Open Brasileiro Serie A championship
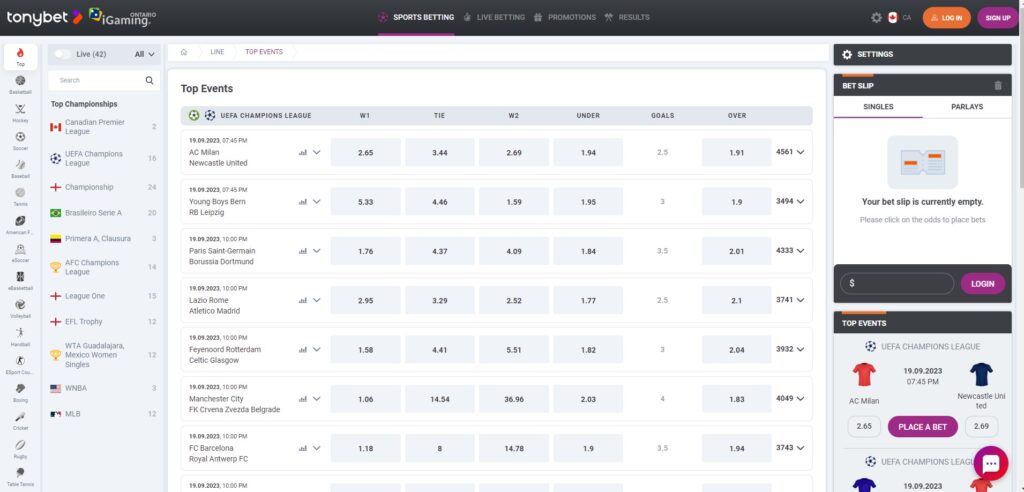 click(104, 213)
